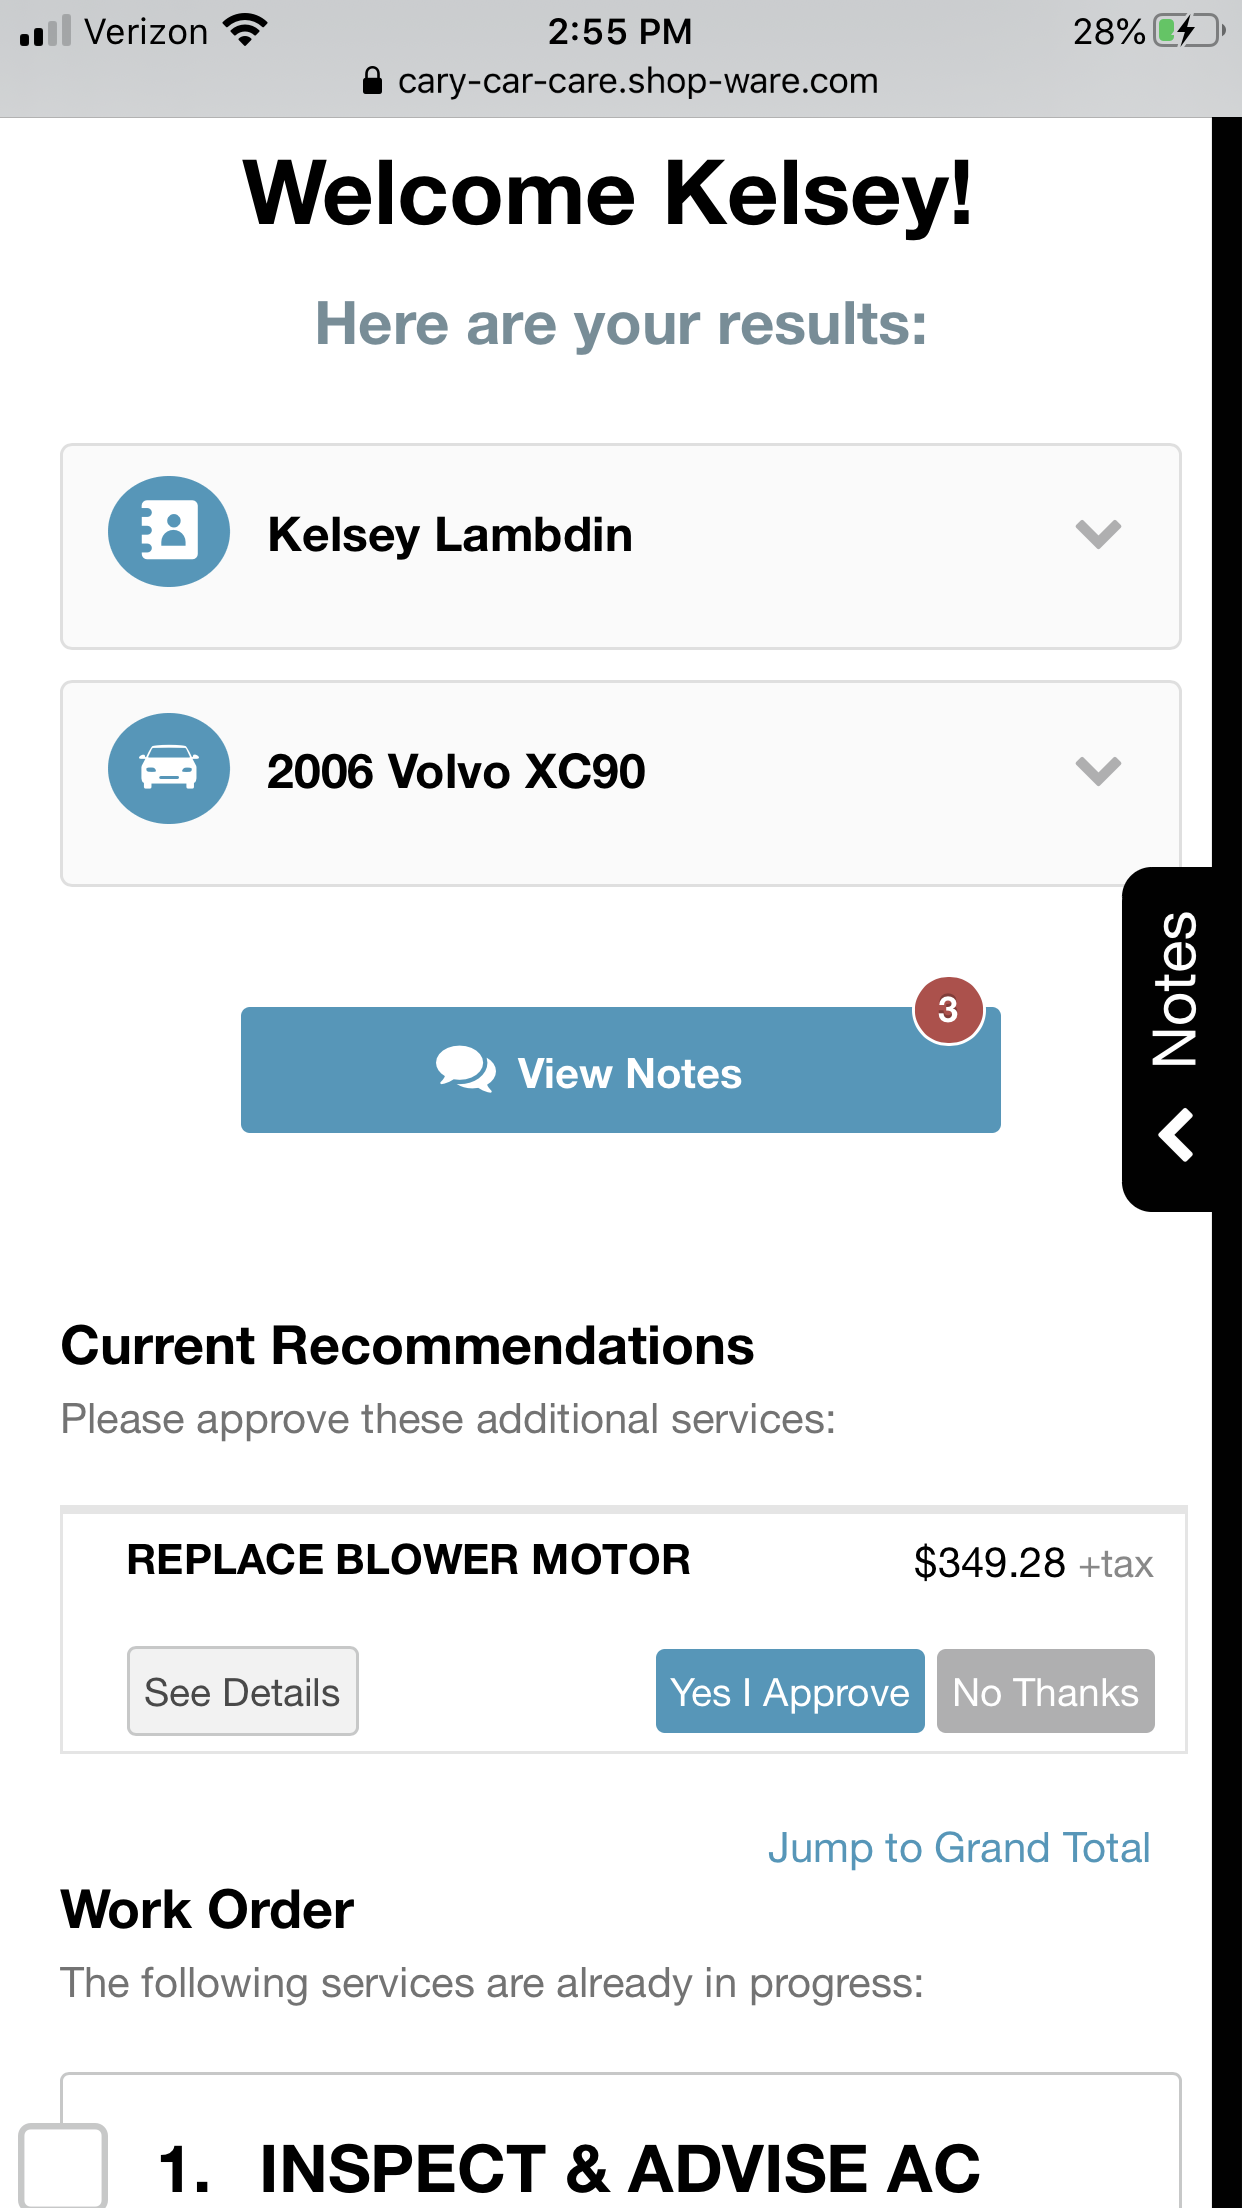Decline with No Thanks button
Screen dimensions: 1242x2208
(x=1045, y=1691)
